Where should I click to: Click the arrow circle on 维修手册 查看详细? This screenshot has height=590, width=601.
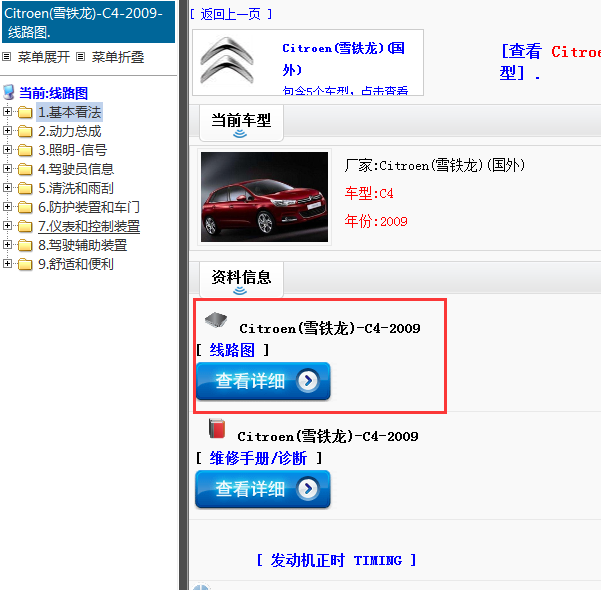(x=308, y=489)
